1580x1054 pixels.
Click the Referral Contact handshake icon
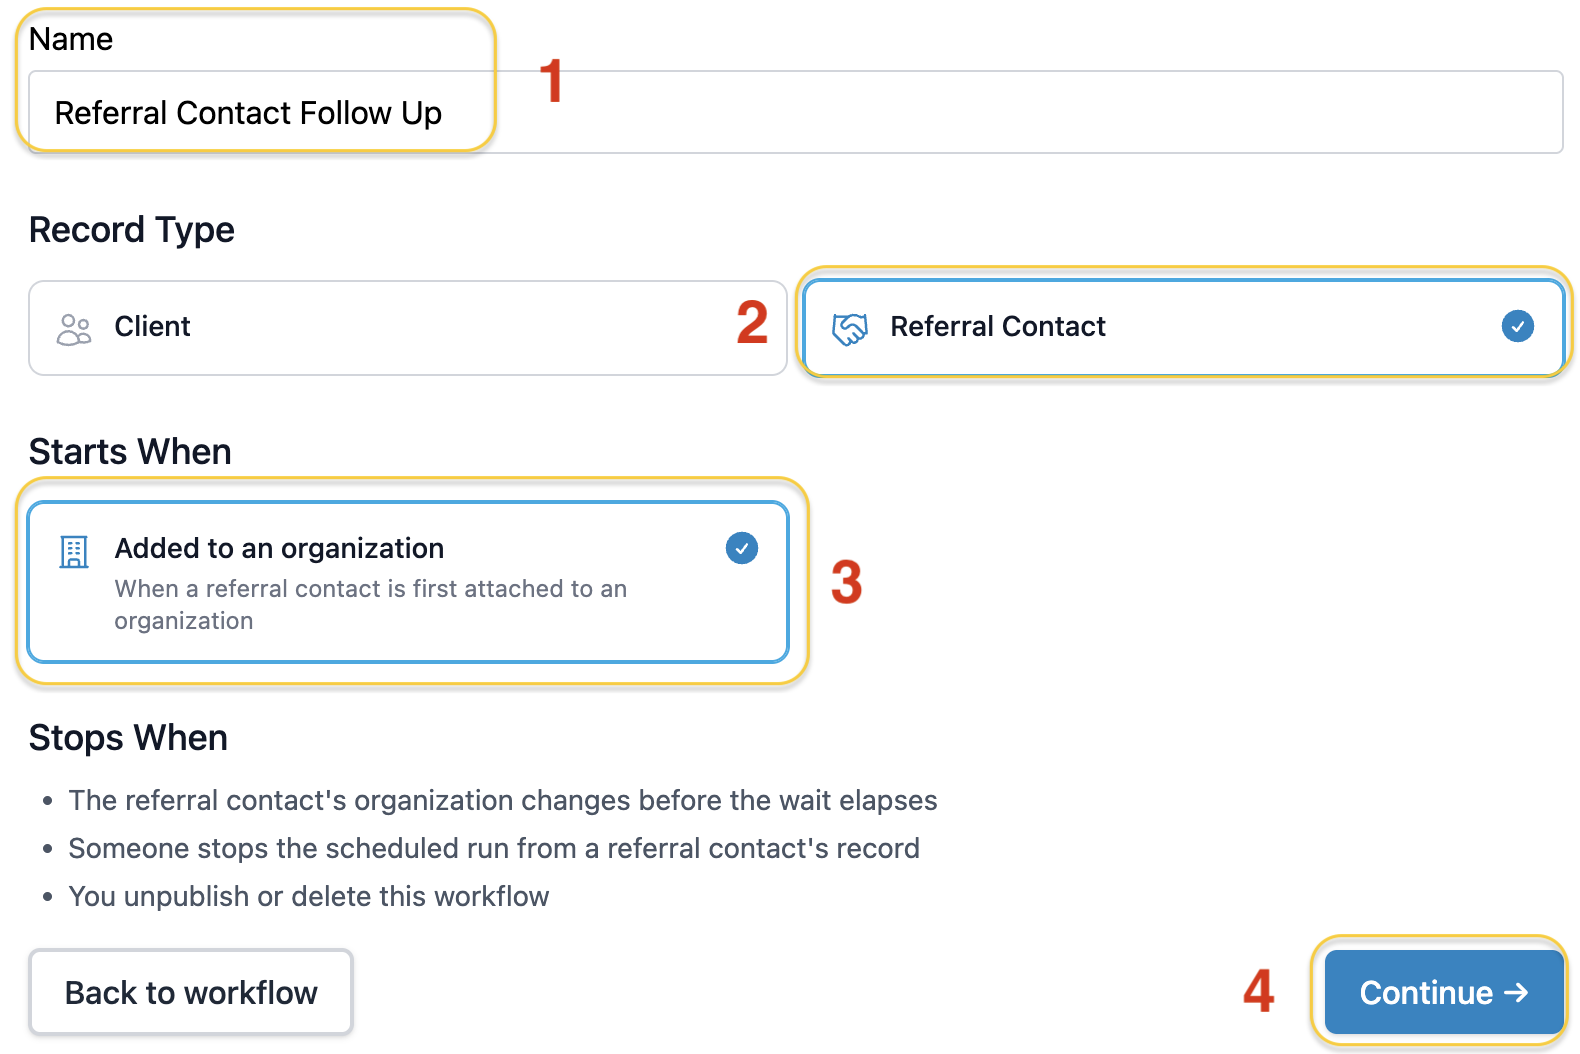850,329
